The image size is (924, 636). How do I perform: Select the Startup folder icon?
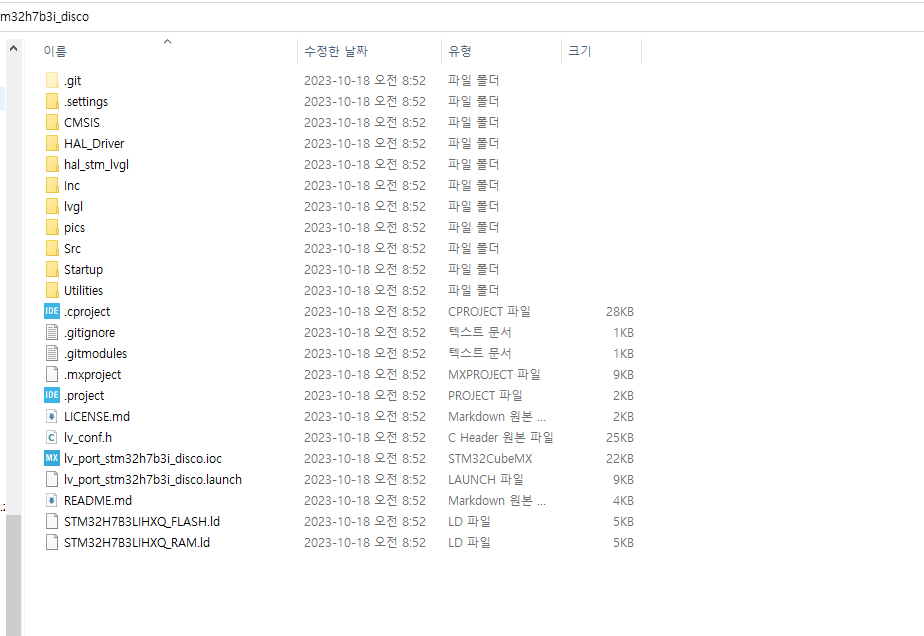coord(52,269)
